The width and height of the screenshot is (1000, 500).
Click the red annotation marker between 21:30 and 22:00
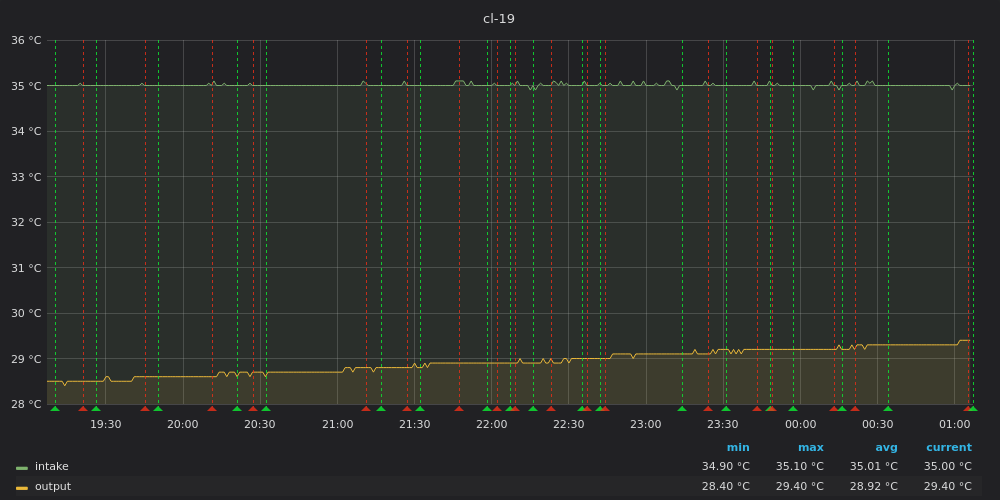click(x=459, y=408)
